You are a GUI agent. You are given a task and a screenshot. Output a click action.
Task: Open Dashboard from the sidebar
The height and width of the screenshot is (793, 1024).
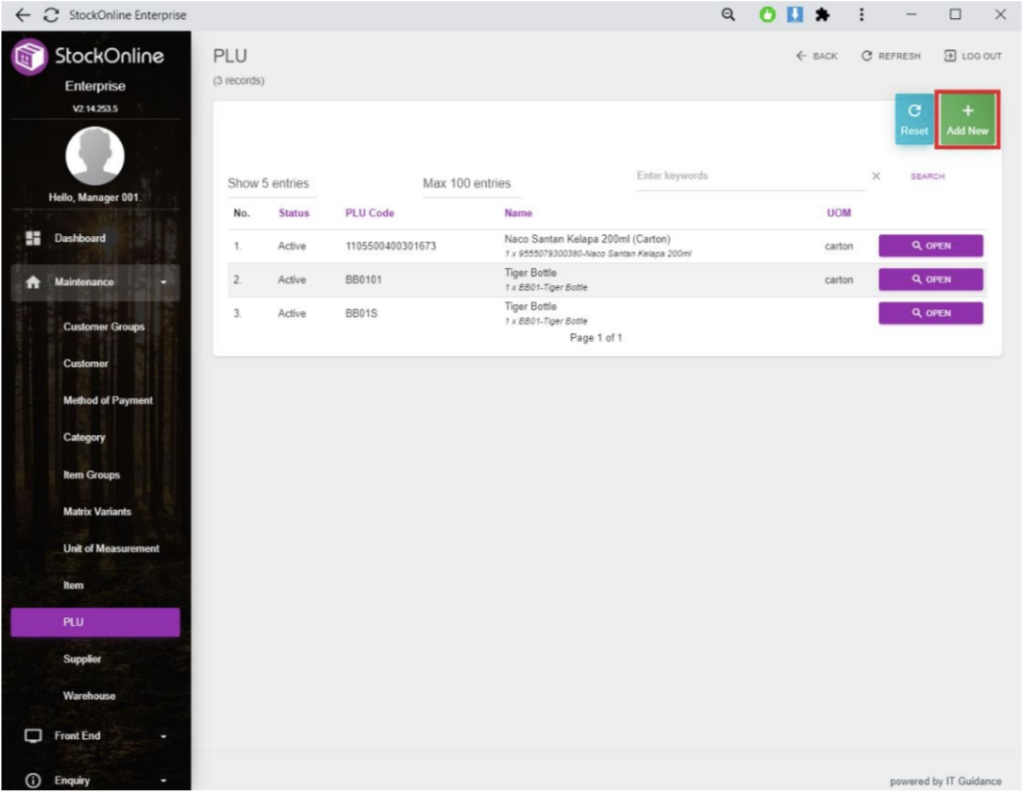(x=80, y=238)
